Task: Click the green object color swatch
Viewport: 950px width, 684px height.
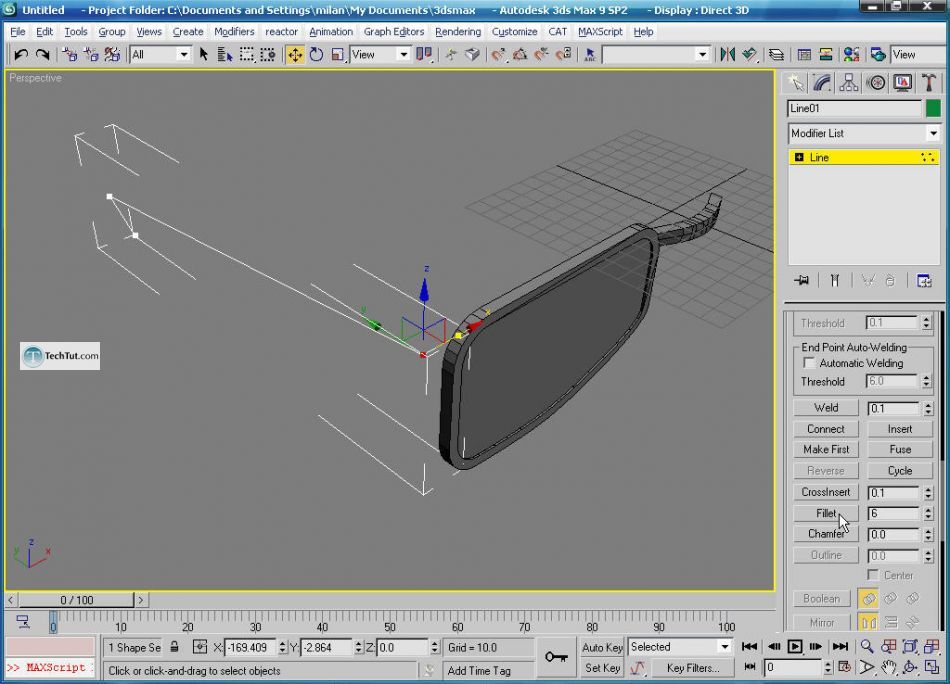Action: [x=933, y=108]
